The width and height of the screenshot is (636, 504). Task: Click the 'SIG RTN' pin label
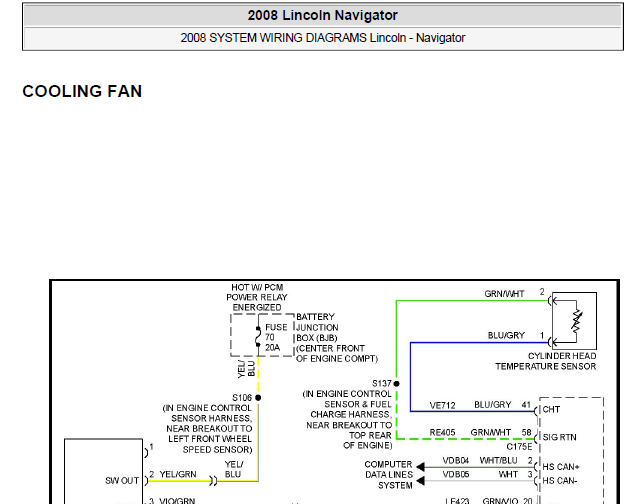click(x=559, y=437)
